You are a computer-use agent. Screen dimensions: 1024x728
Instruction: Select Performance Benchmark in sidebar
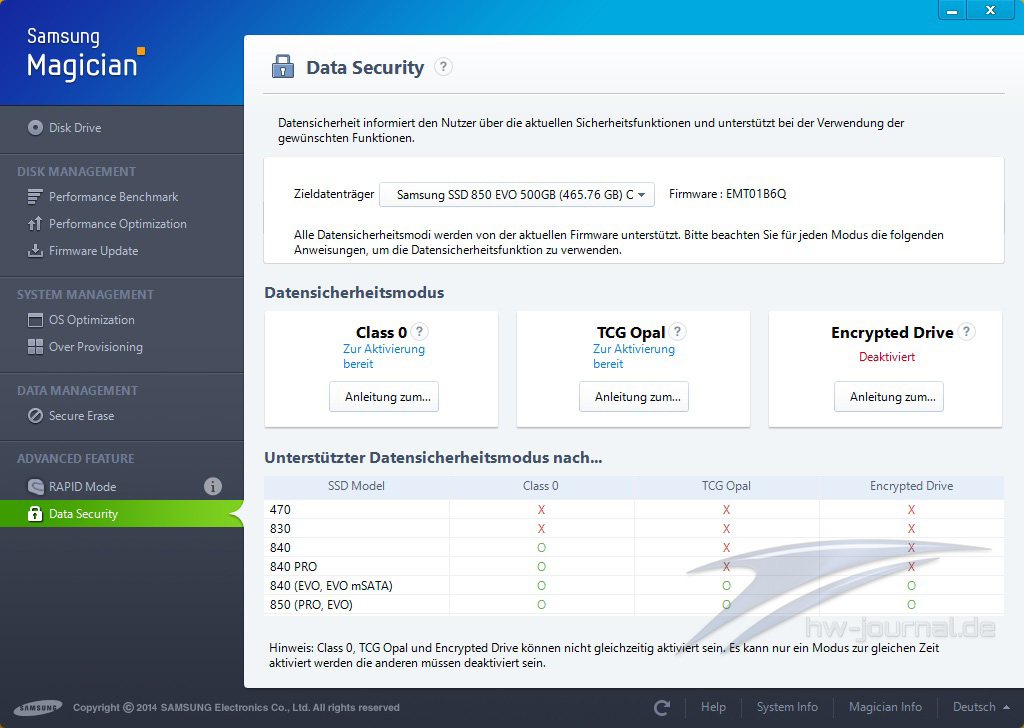coord(113,197)
